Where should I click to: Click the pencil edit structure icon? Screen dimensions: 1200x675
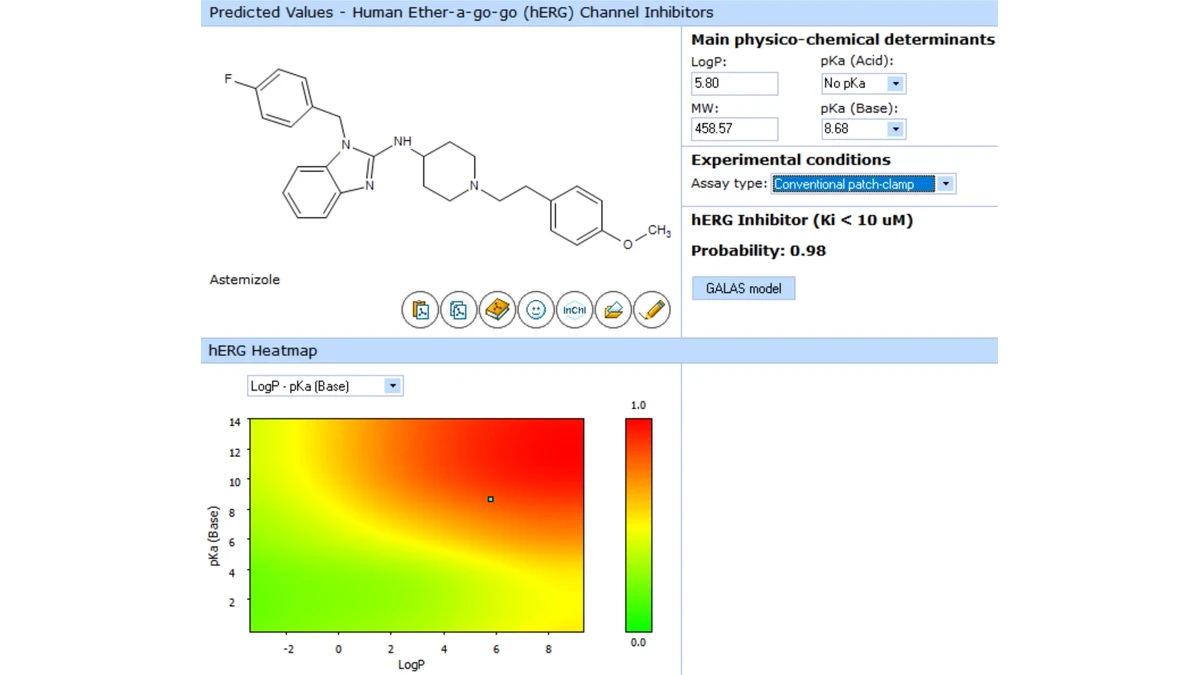pyautogui.click(x=651, y=310)
